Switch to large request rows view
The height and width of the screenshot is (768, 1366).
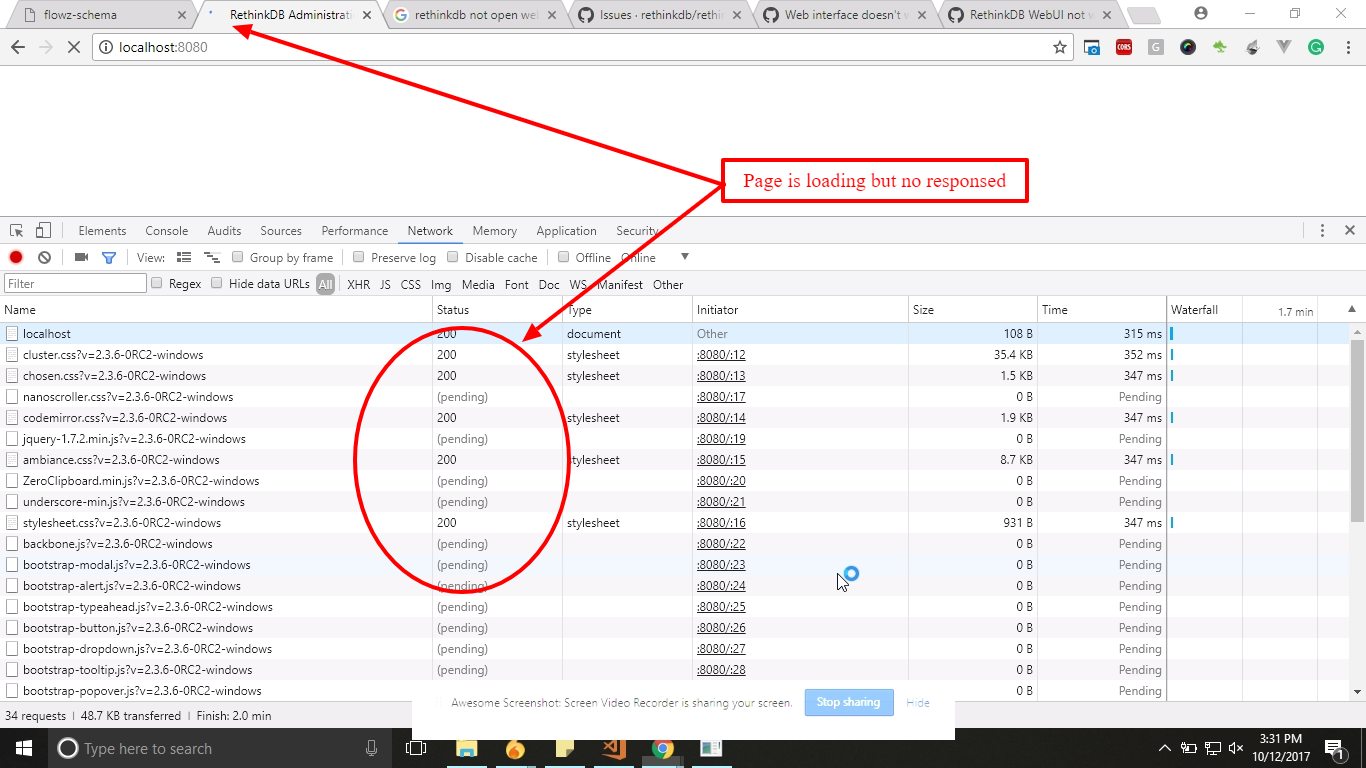[184, 257]
